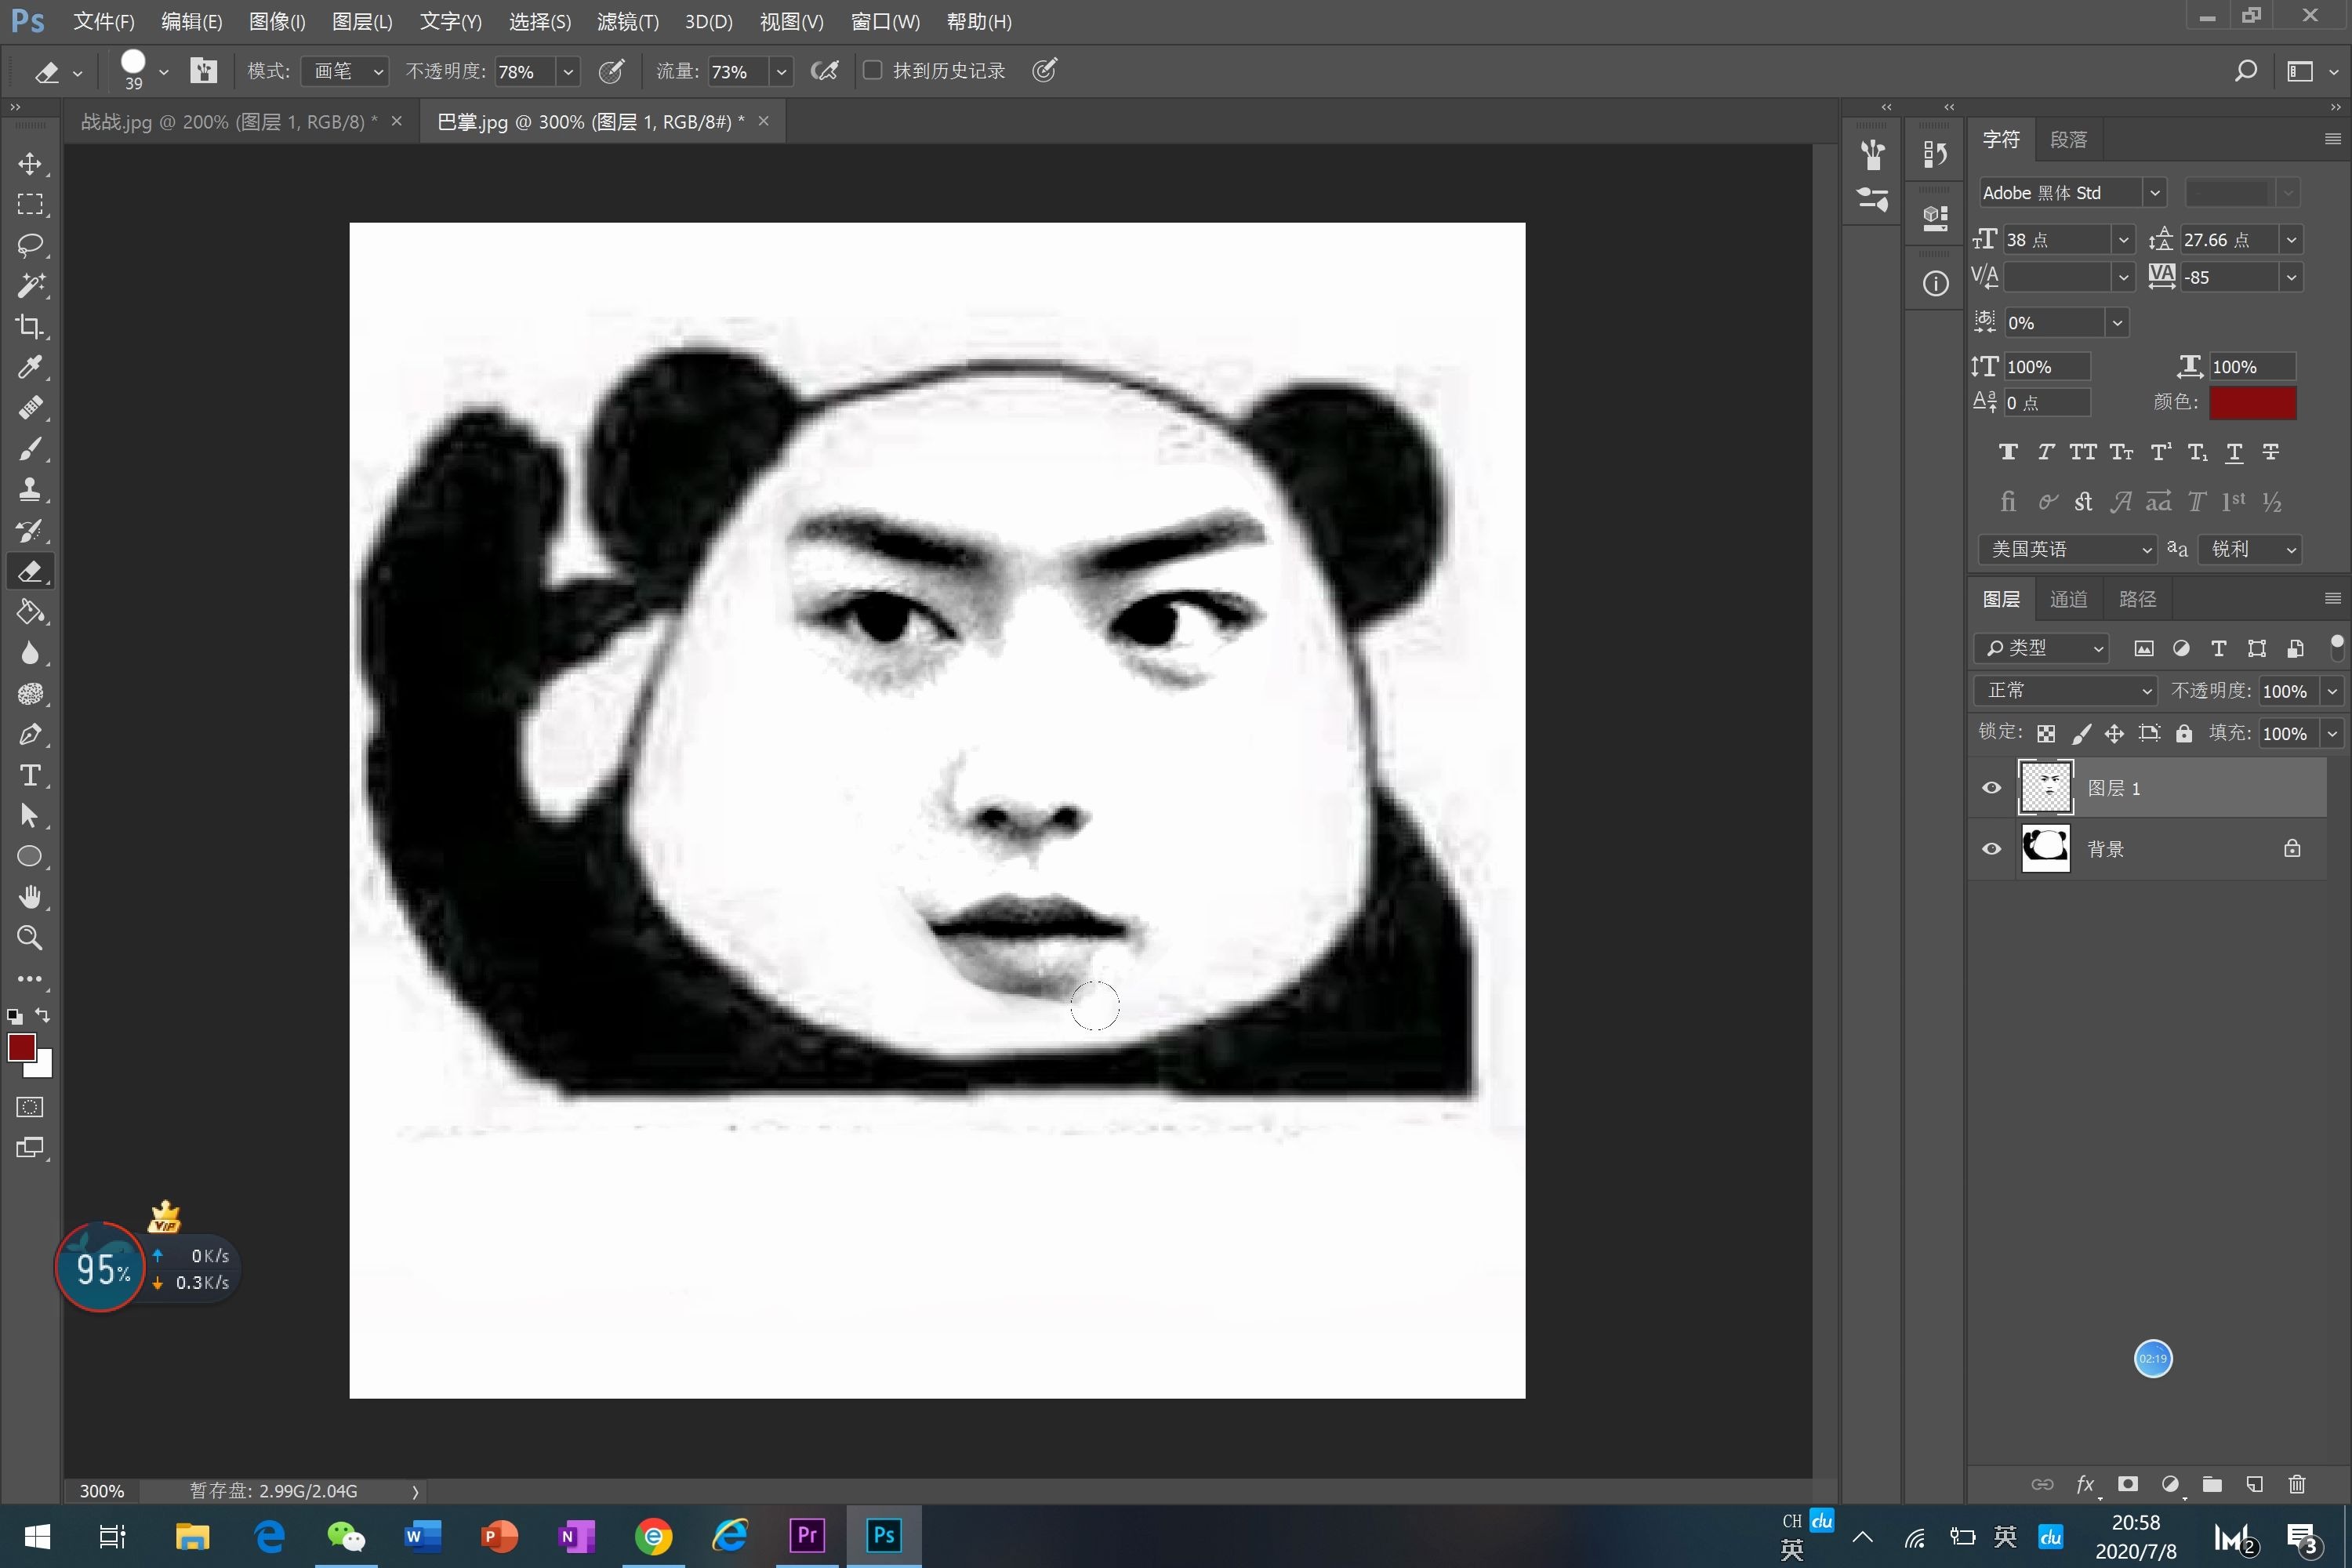The width and height of the screenshot is (2352, 1568).
Task: Choose the Crop tool
Action: click(x=30, y=327)
